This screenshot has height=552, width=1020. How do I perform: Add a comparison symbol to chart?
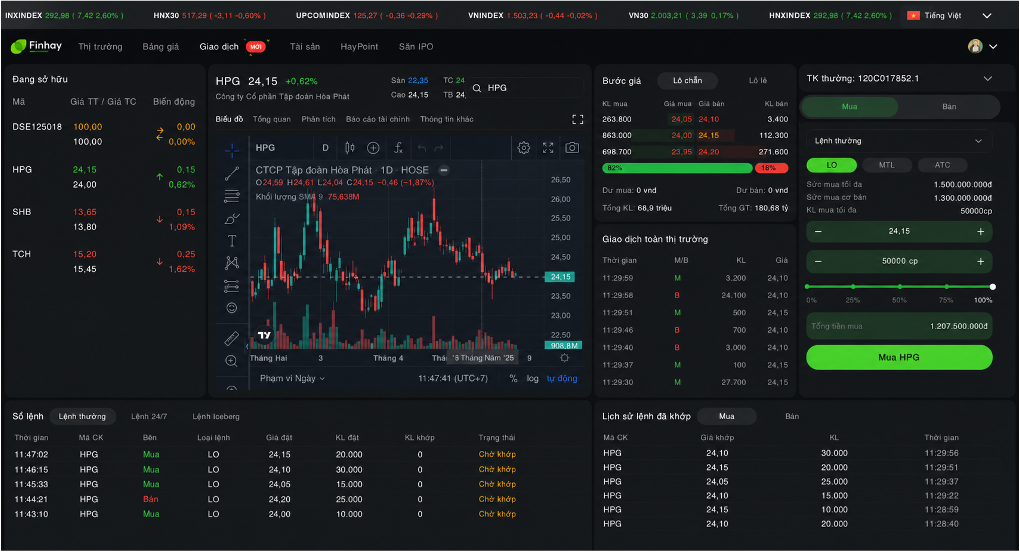[373, 148]
